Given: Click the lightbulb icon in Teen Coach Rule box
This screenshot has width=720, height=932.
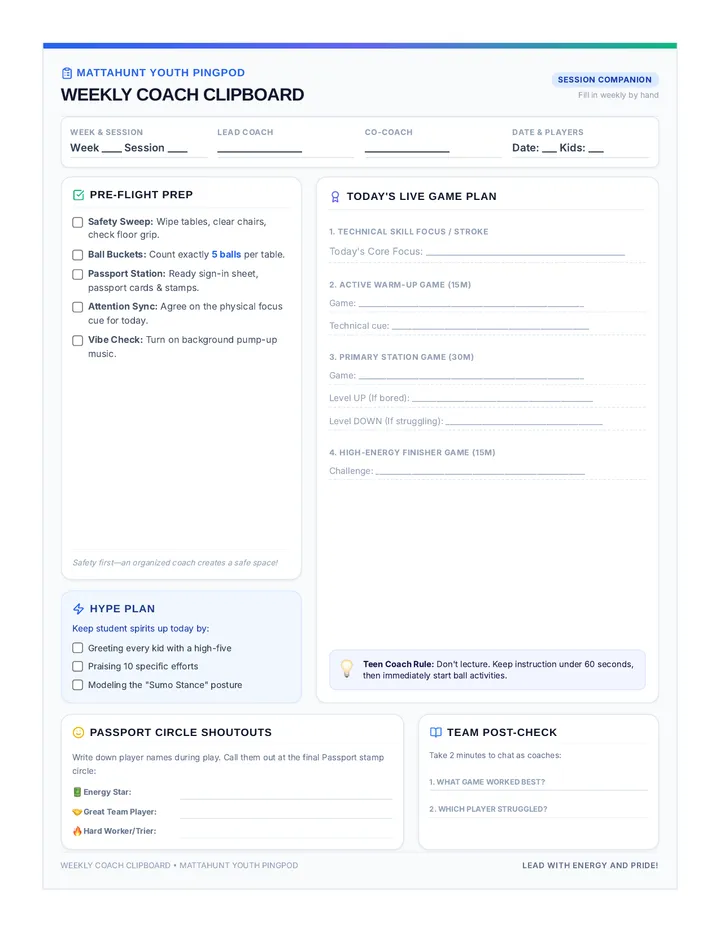Looking at the screenshot, I should tap(346, 669).
